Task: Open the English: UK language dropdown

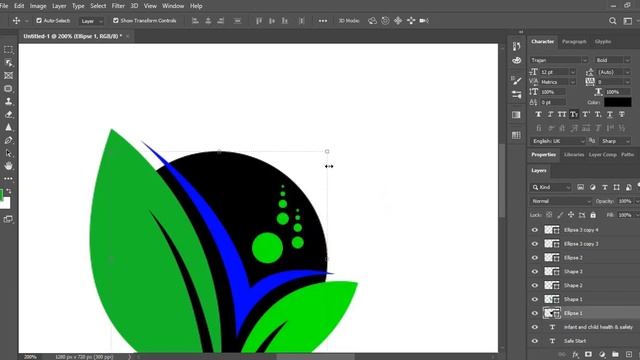Action: tap(558, 141)
